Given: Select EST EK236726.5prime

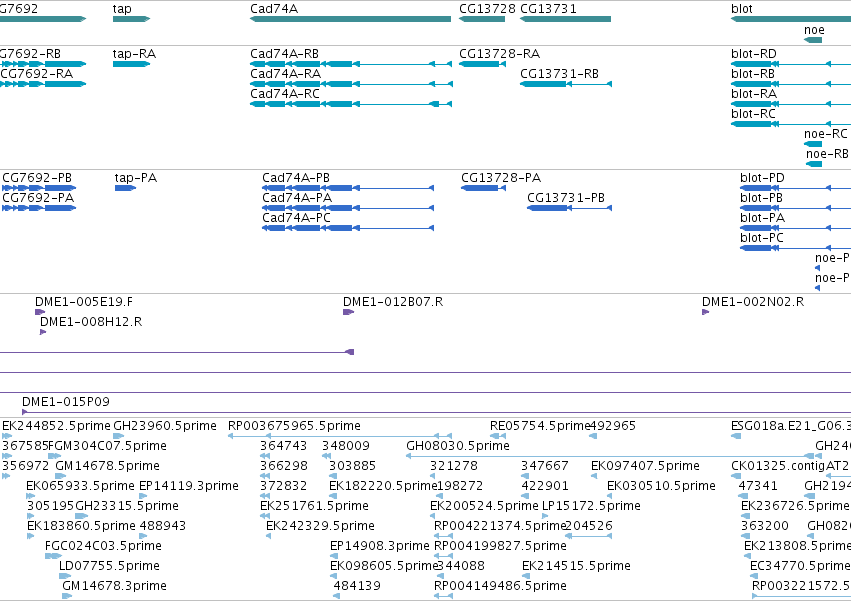Looking at the screenshot, I should [x=795, y=505].
